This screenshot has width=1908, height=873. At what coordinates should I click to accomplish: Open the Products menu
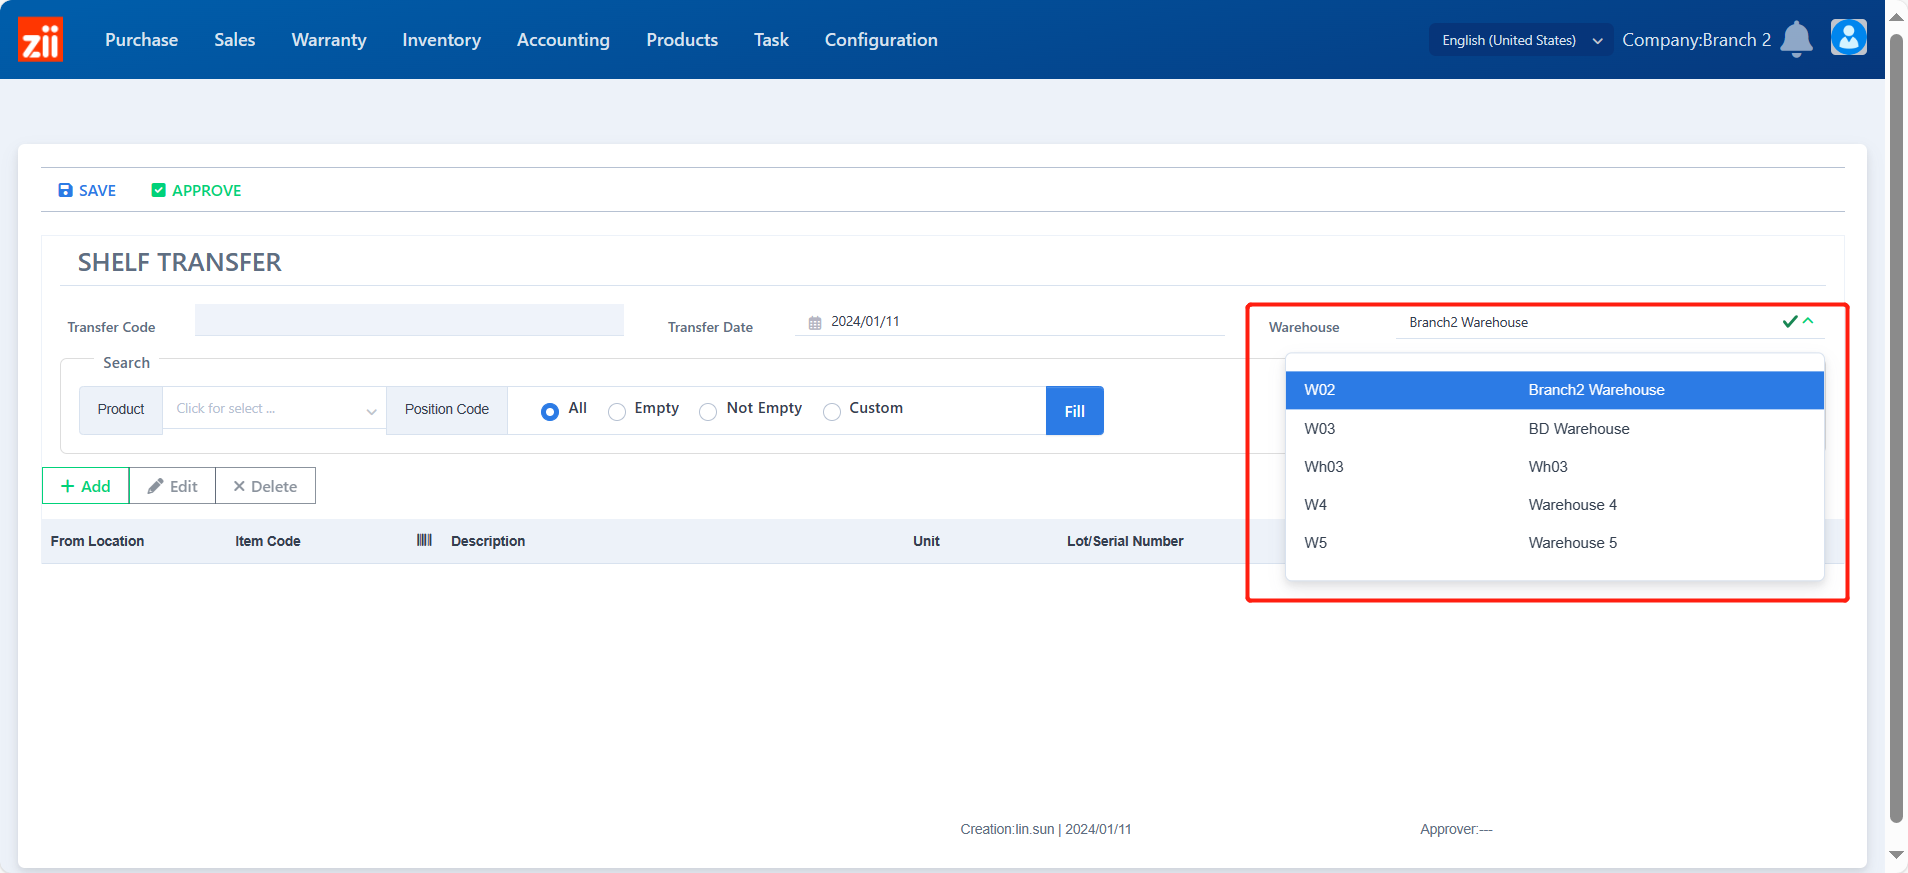(682, 40)
